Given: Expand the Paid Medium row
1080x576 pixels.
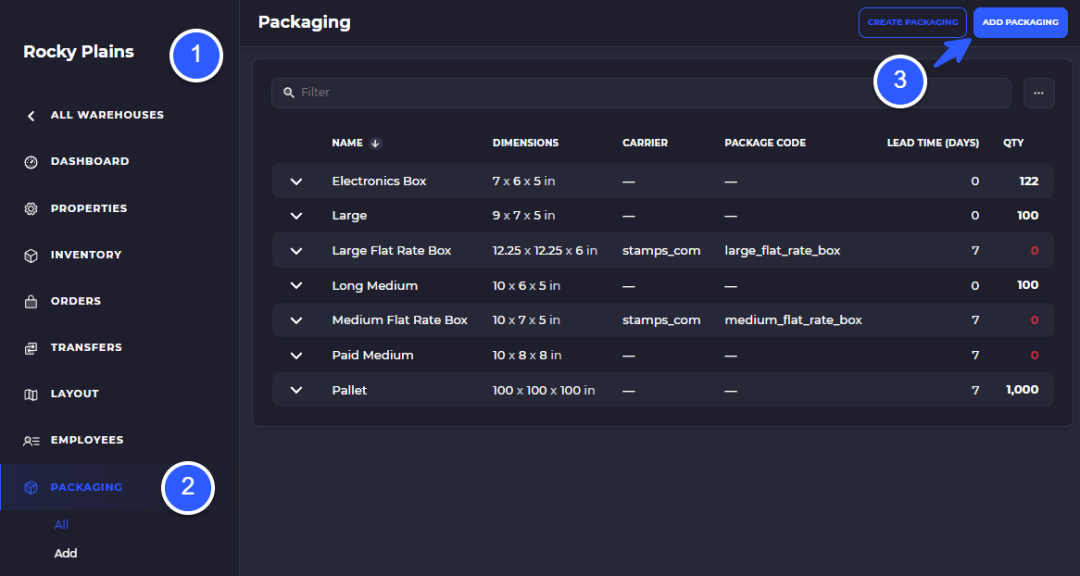Looking at the screenshot, I should [296, 356].
